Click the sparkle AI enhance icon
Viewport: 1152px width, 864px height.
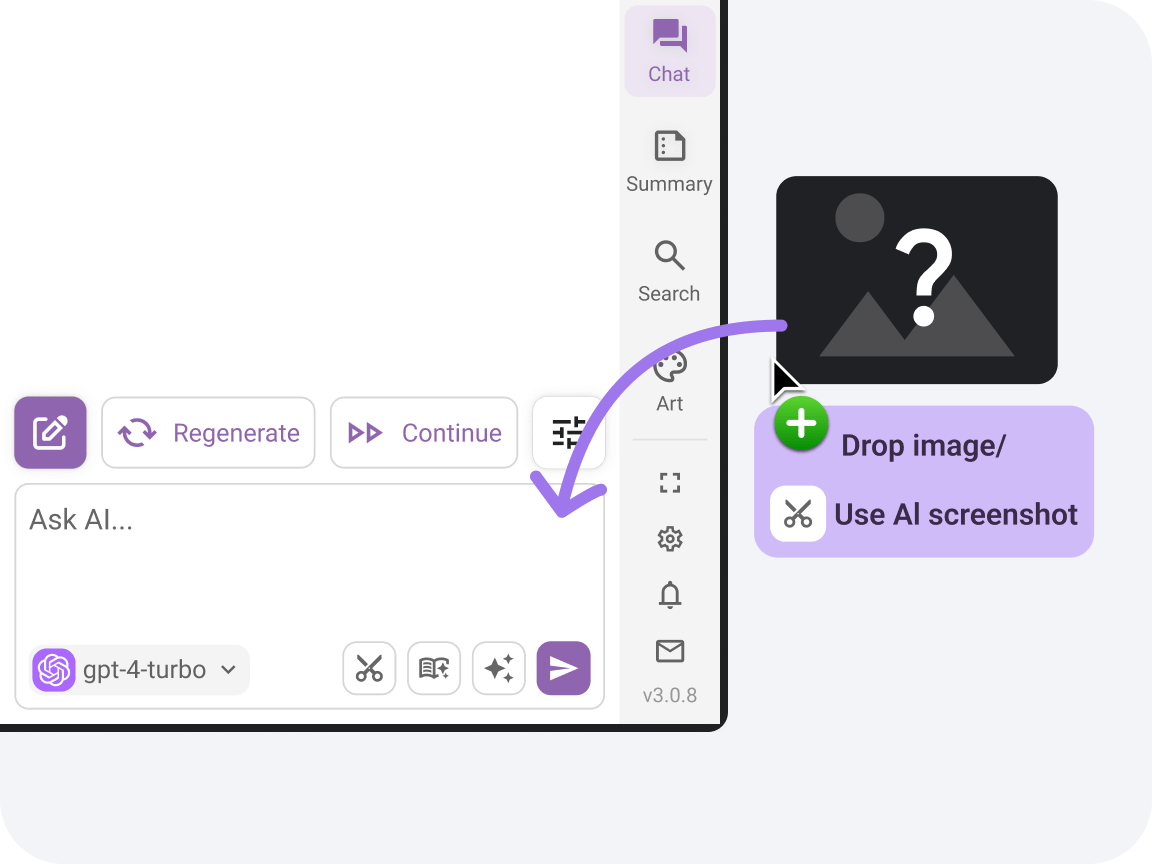tap(499, 669)
